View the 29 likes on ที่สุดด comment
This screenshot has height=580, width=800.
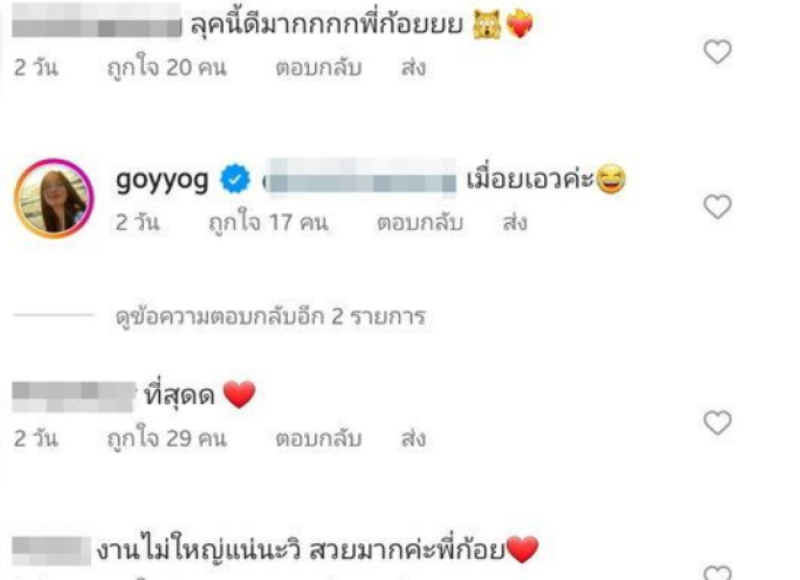[166, 439]
